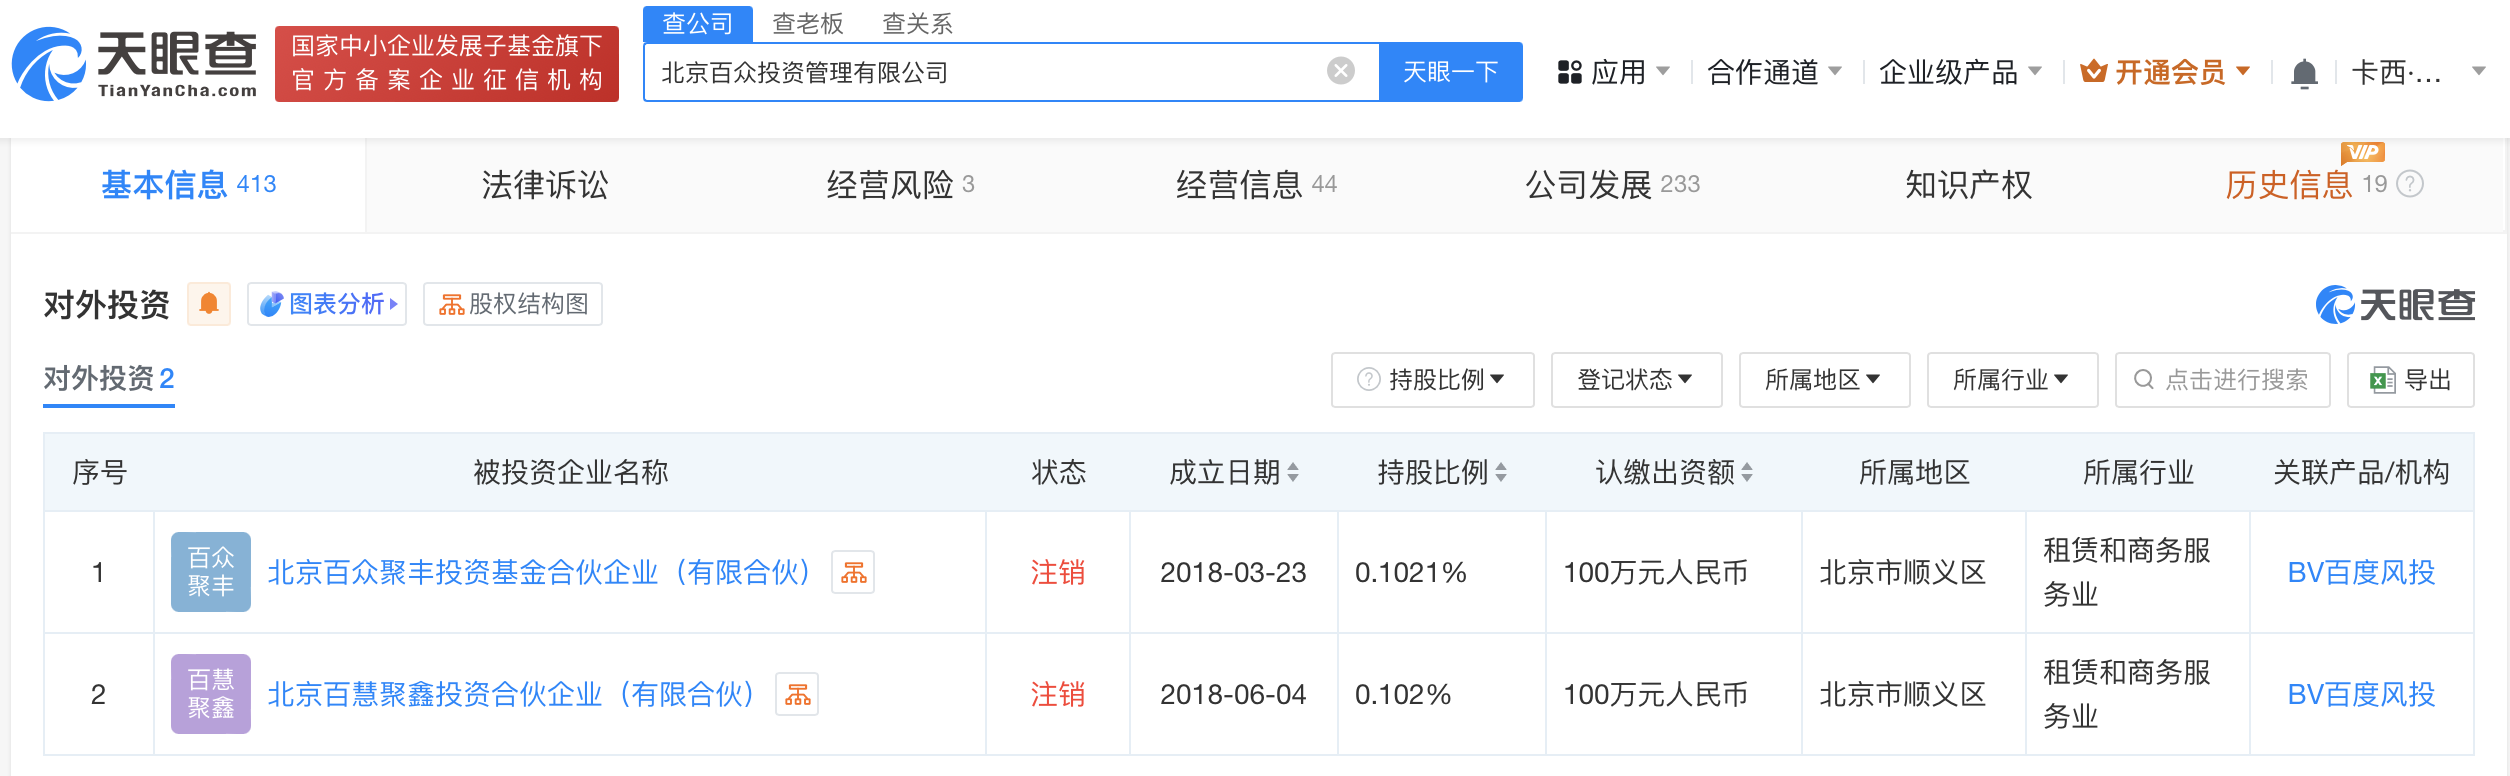The image size is (2510, 776).
Task: Click 北京市顺义区 in row 2
Action: (x=1902, y=694)
